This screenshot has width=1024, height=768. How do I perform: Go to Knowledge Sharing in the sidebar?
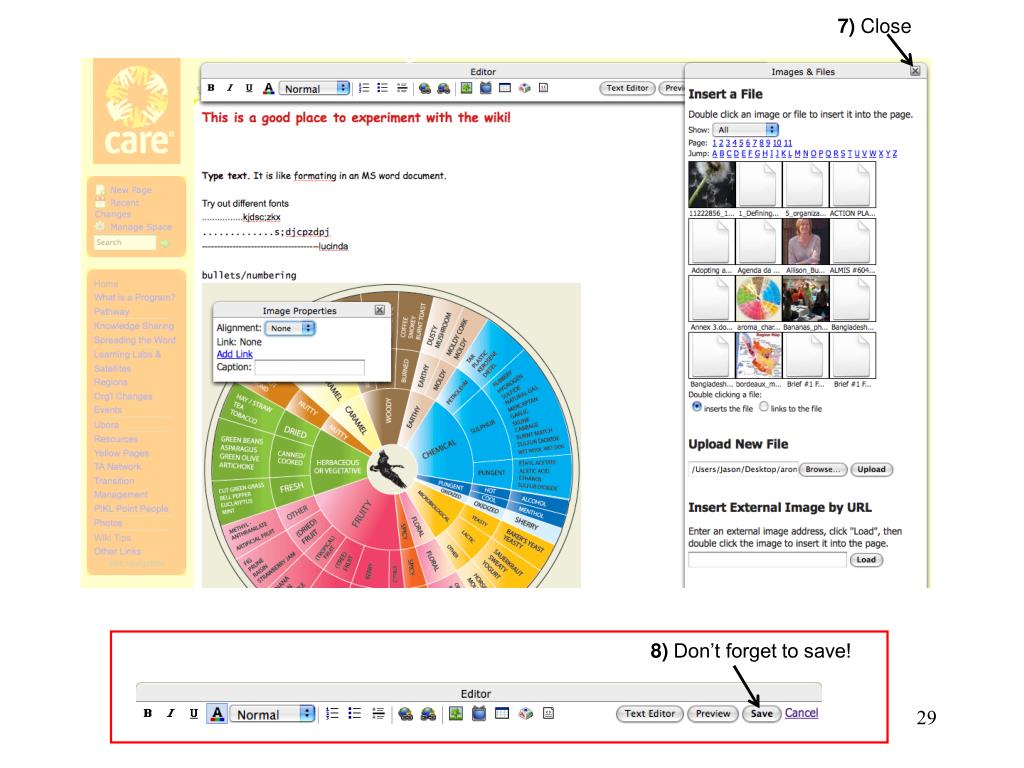134,325
